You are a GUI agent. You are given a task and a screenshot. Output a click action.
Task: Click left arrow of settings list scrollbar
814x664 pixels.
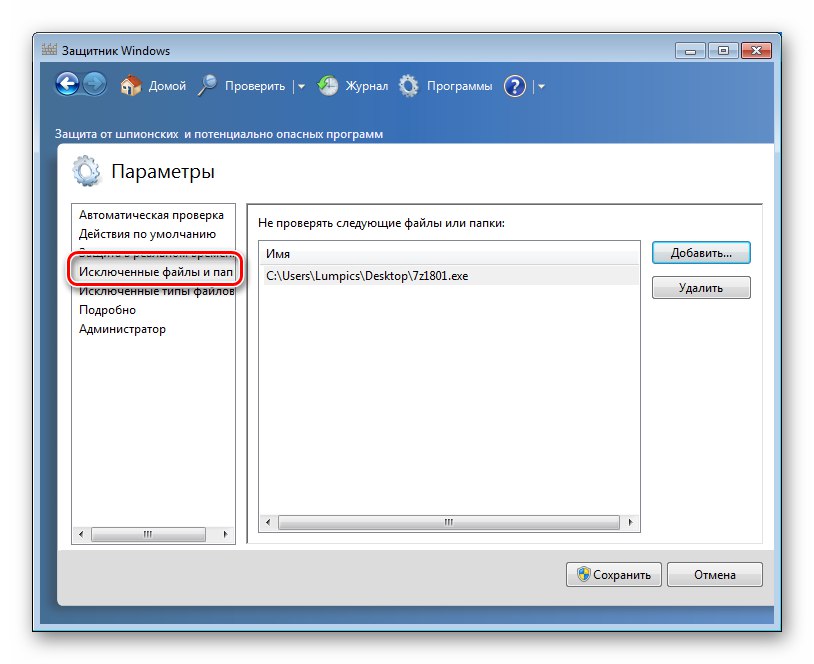(81, 534)
